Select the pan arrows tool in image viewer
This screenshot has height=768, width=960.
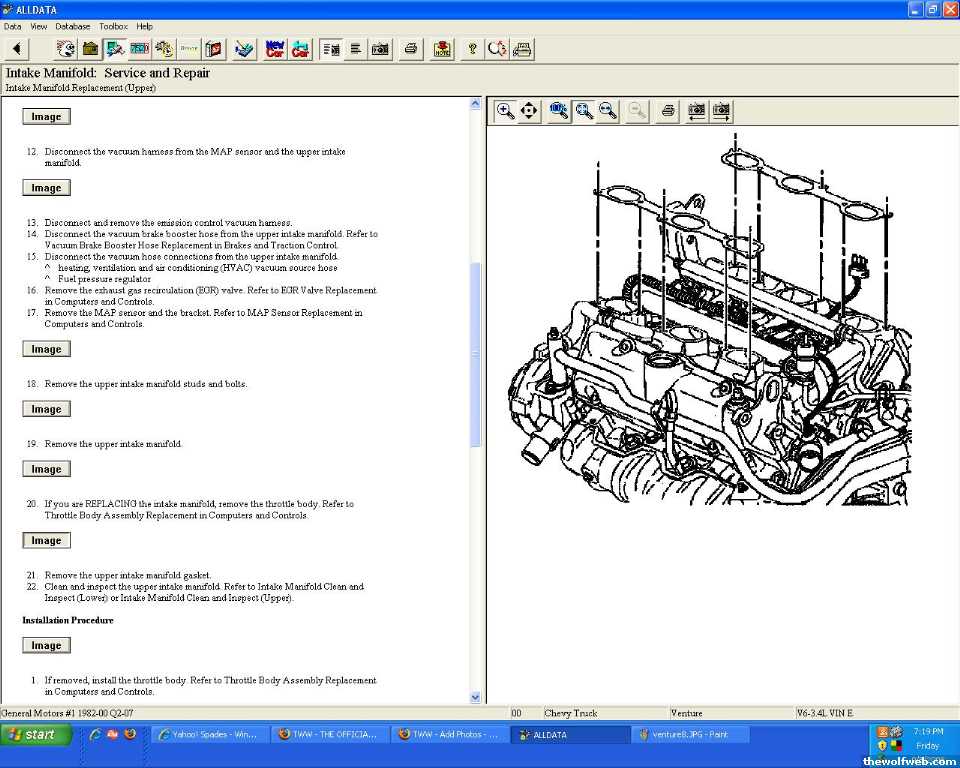coord(530,111)
